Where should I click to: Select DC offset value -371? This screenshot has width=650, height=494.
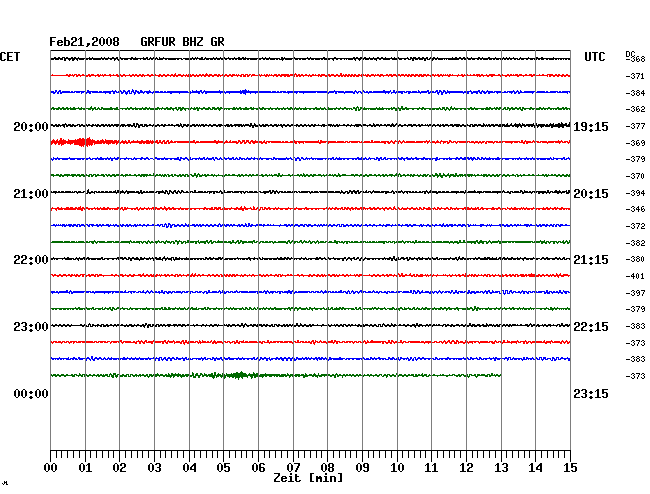point(635,76)
